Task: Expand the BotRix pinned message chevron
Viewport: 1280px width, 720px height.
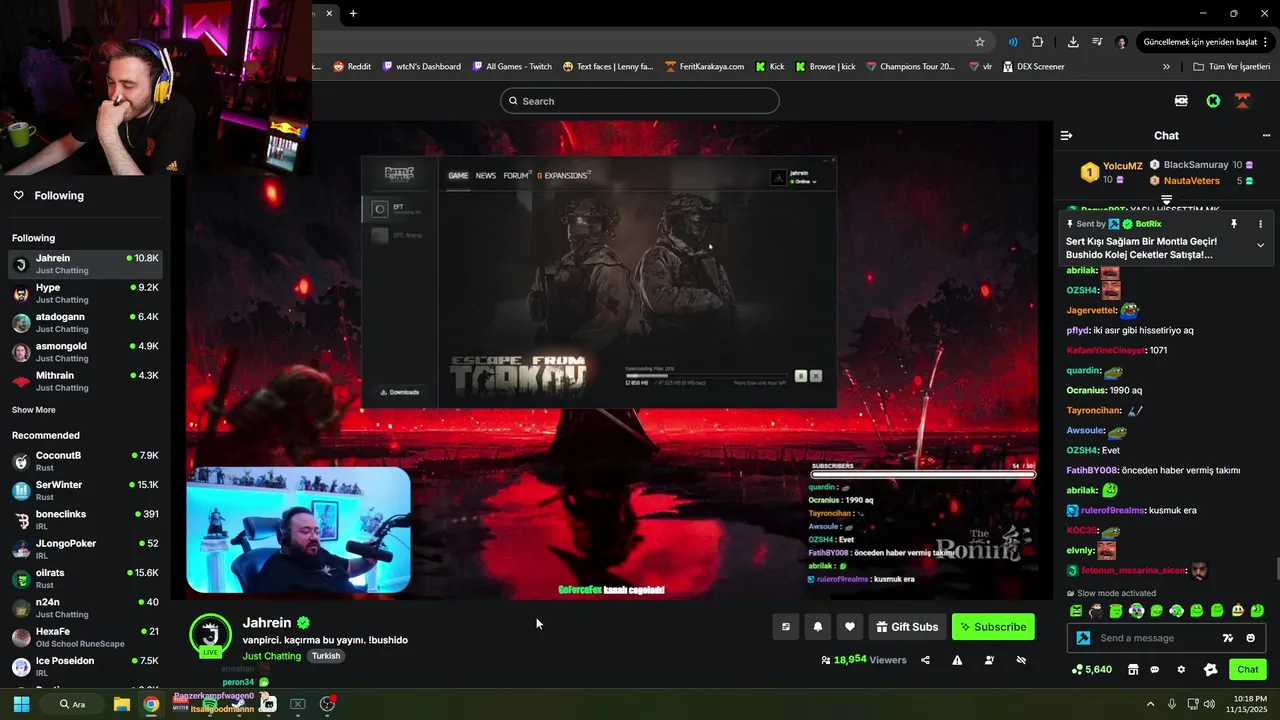Action: (x=1260, y=245)
